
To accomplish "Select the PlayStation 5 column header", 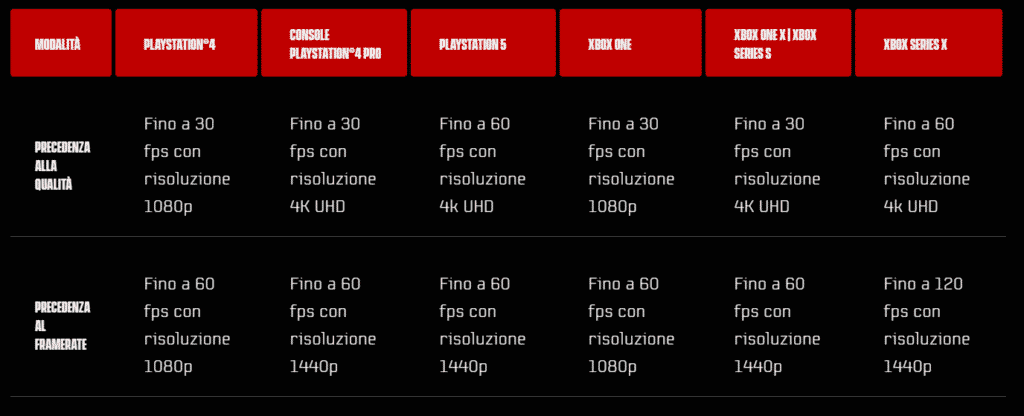I will 484,43.
